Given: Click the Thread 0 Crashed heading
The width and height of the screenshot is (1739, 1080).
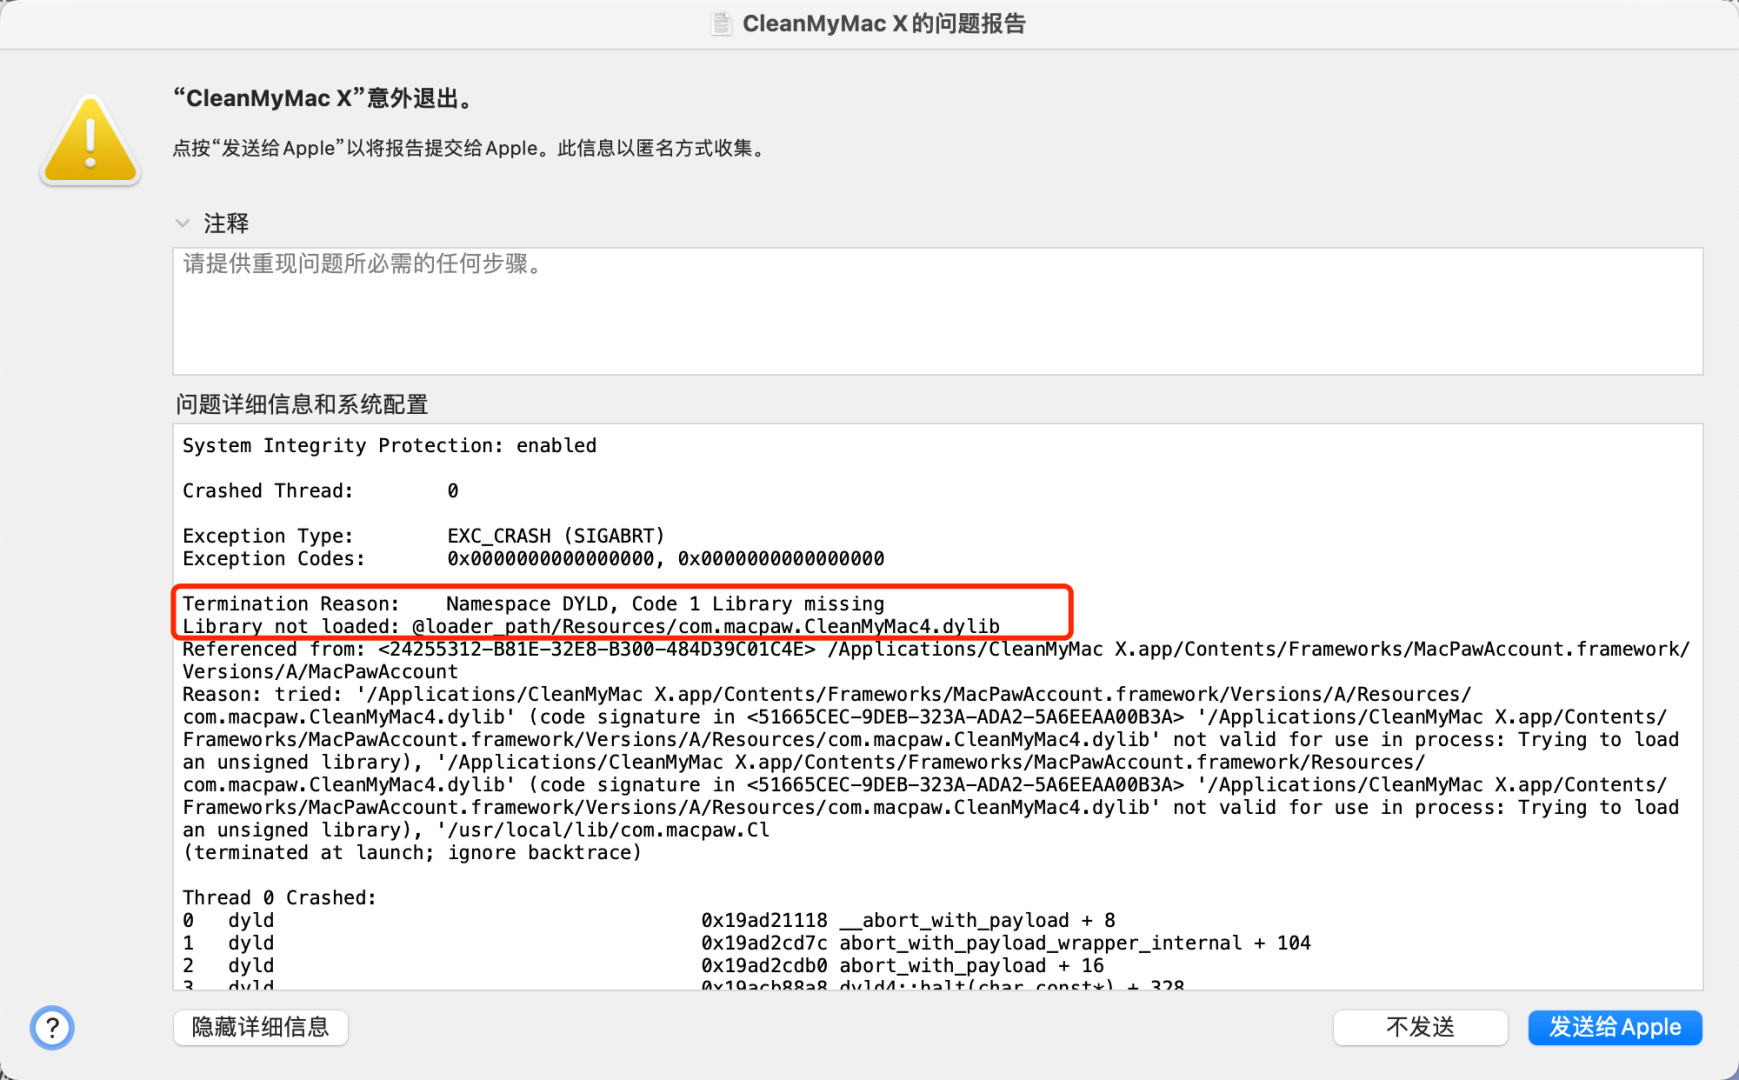Looking at the screenshot, I should pyautogui.click(x=278, y=897).
